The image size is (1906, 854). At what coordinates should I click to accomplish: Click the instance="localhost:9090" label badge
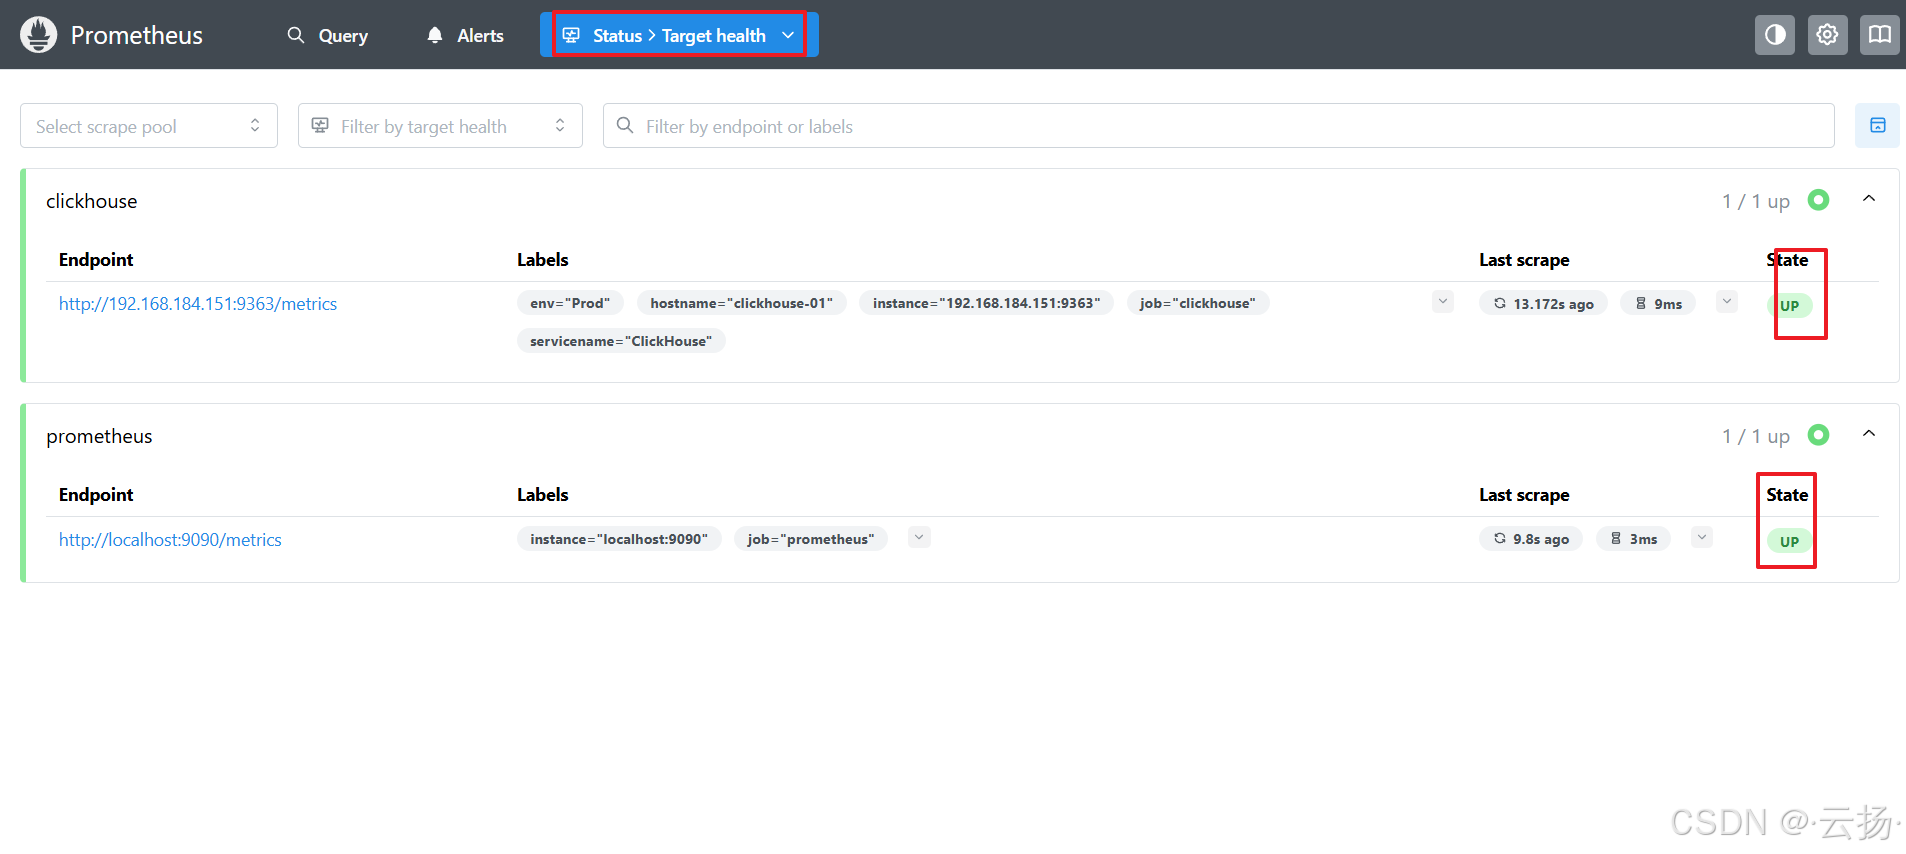pyautogui.click(x=619, y=539)
